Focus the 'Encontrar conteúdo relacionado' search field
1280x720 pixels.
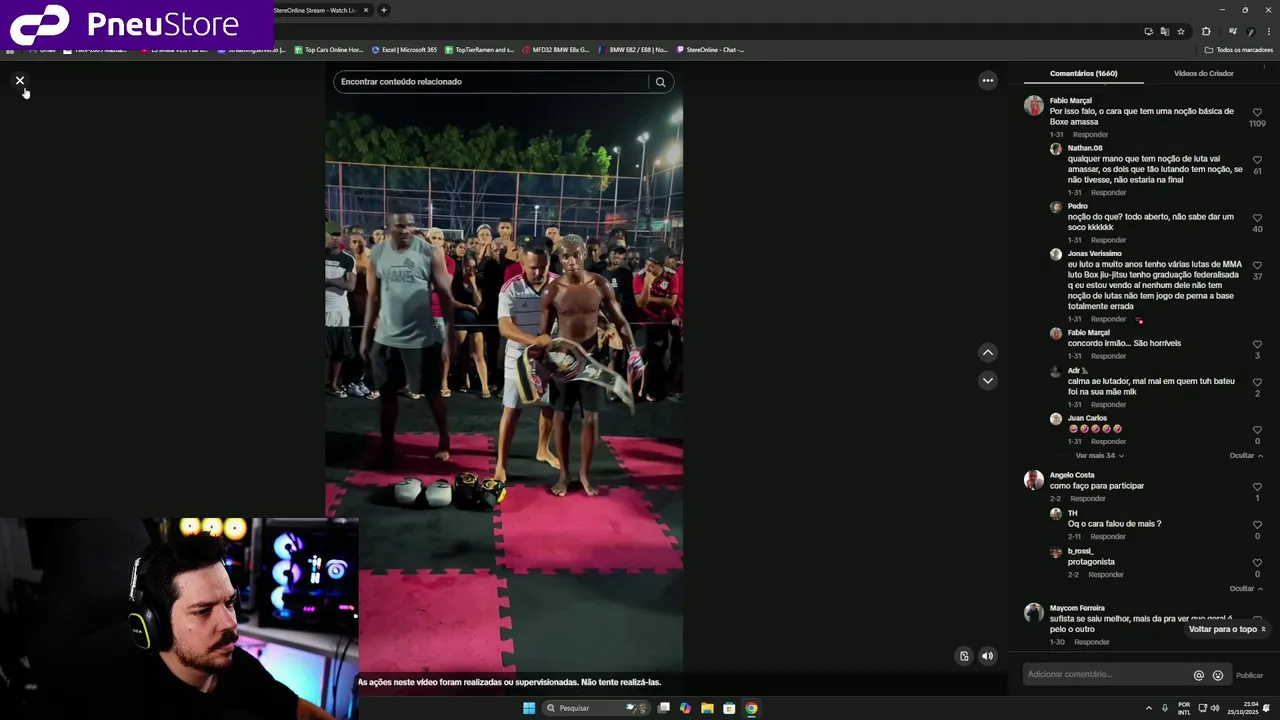pyautogui.click(x=490, y=82)
